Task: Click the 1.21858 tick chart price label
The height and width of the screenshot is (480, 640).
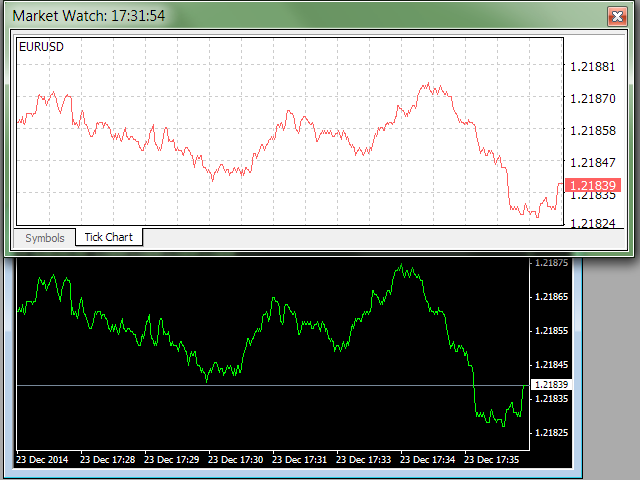Action: [x=592, y=131]
